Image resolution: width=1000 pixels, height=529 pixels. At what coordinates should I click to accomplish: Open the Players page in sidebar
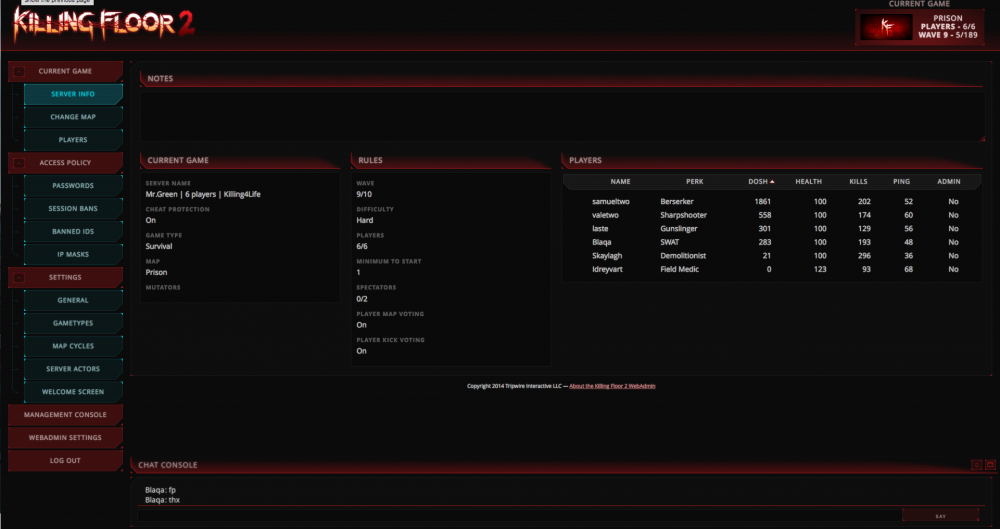73,140
